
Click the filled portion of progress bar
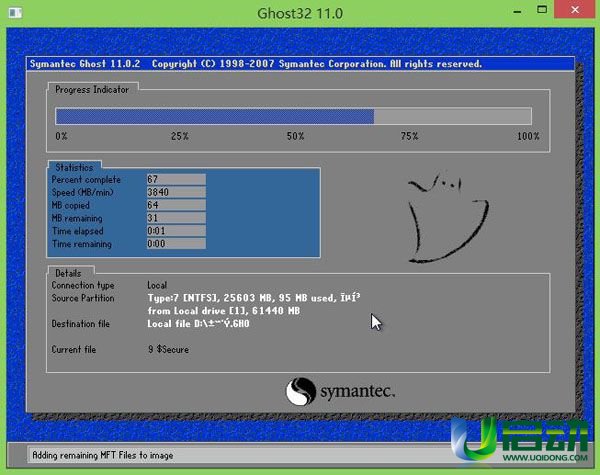pos(215,116)
